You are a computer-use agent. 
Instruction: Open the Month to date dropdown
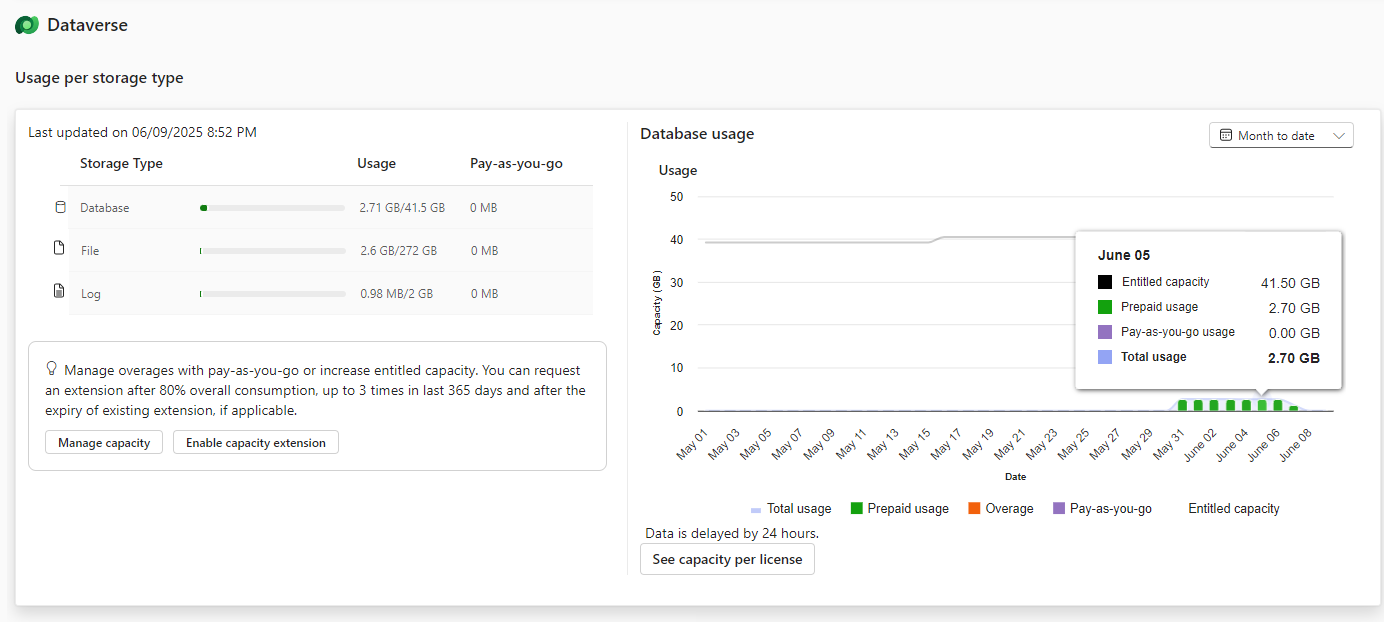pyautogui.click(x=1281, y=135)
